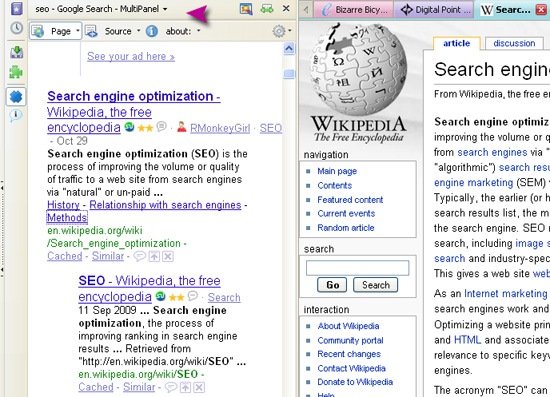550x397 pixels.
Task: Click the picture icon in panel header
Action: point(246,9)
